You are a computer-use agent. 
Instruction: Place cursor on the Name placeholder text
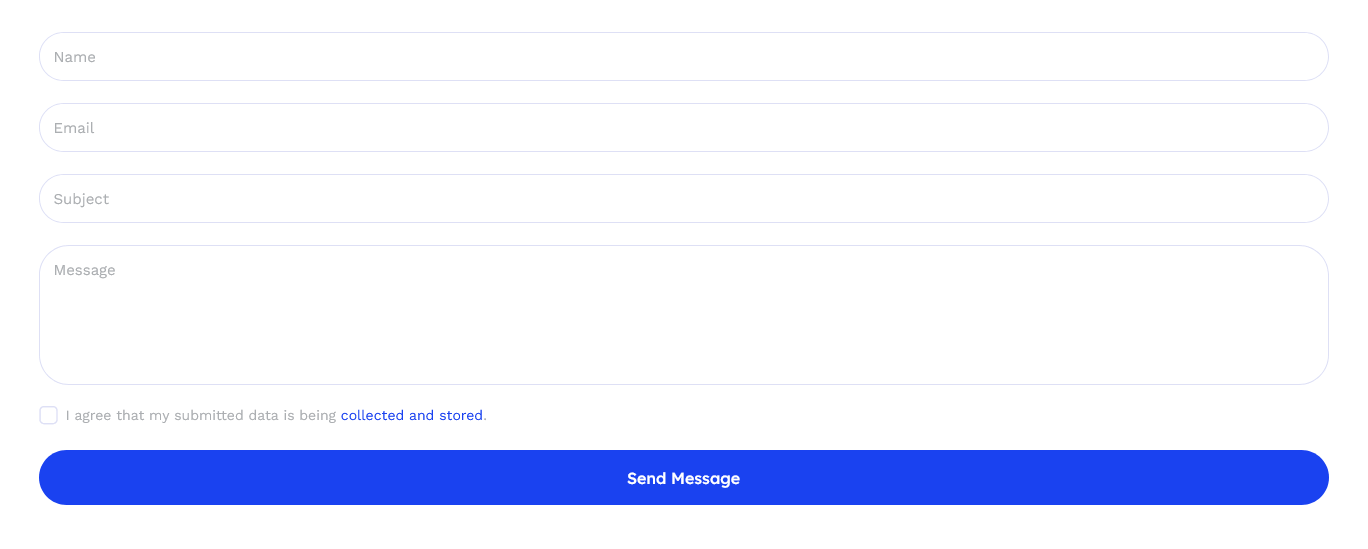point(75,57)
